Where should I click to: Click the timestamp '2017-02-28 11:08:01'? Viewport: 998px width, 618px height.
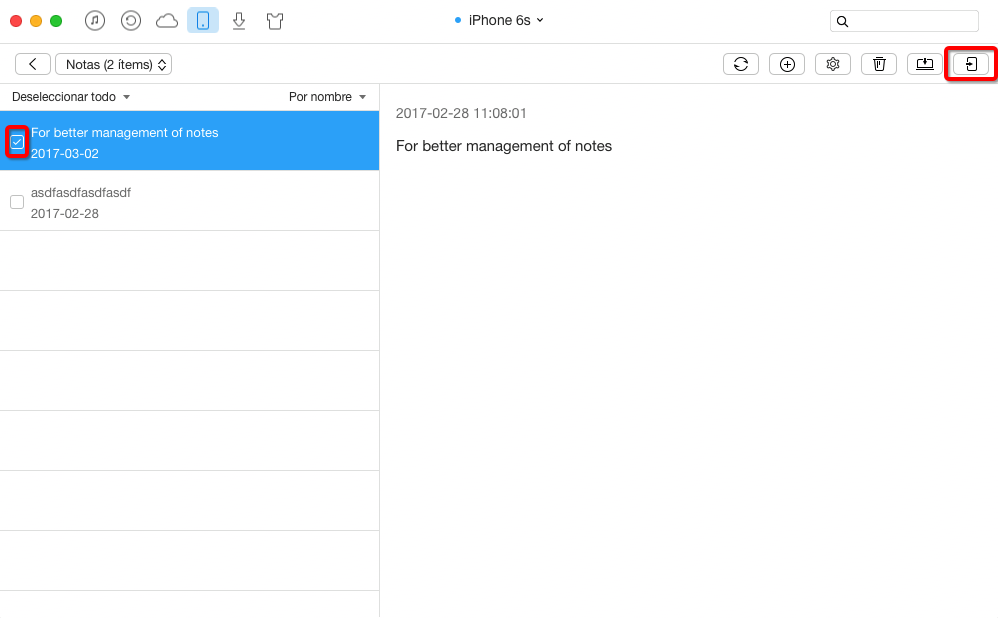point(461,113)
